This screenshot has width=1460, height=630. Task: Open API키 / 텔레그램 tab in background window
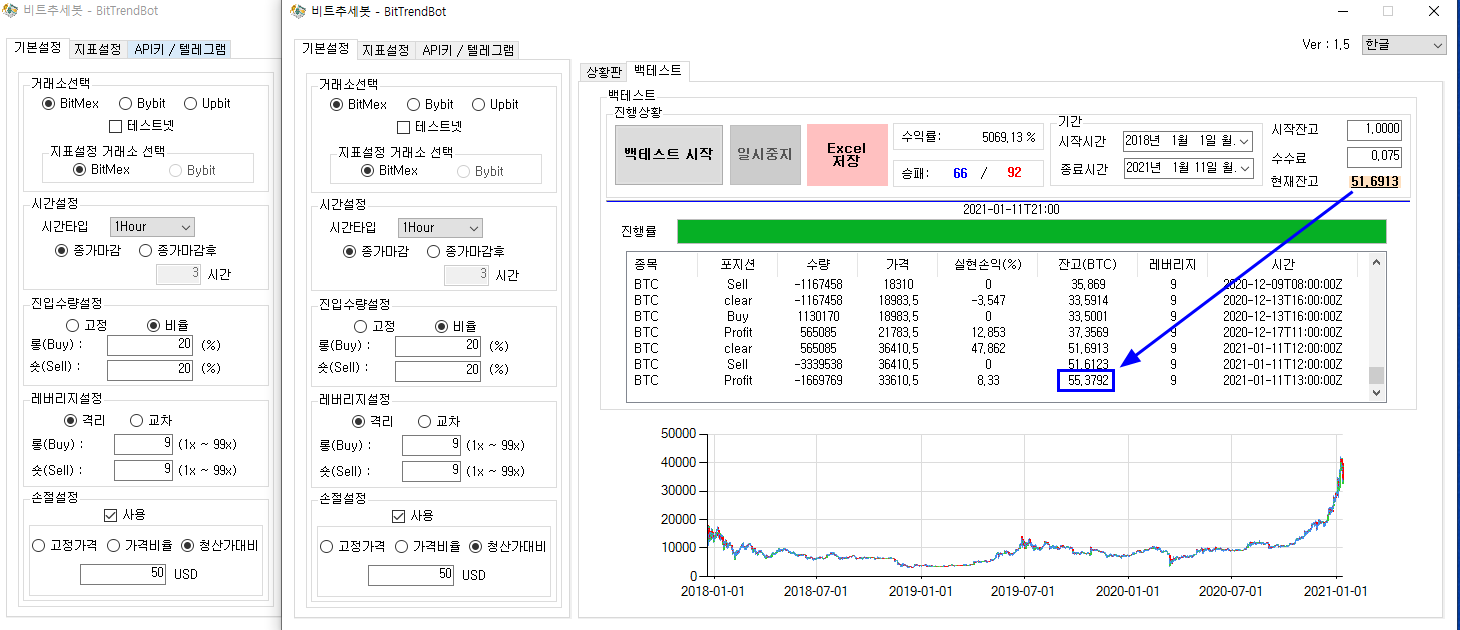(180, 49)
